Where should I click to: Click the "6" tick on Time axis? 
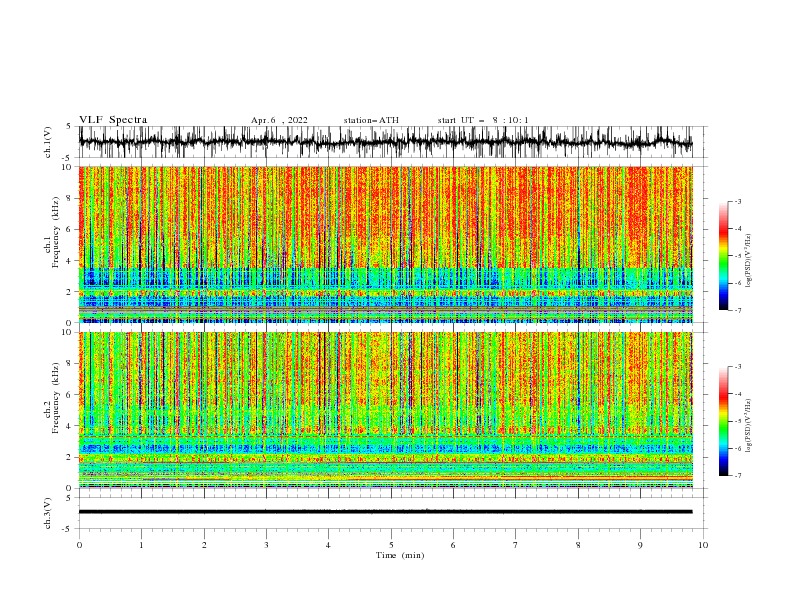click(453, 545)
